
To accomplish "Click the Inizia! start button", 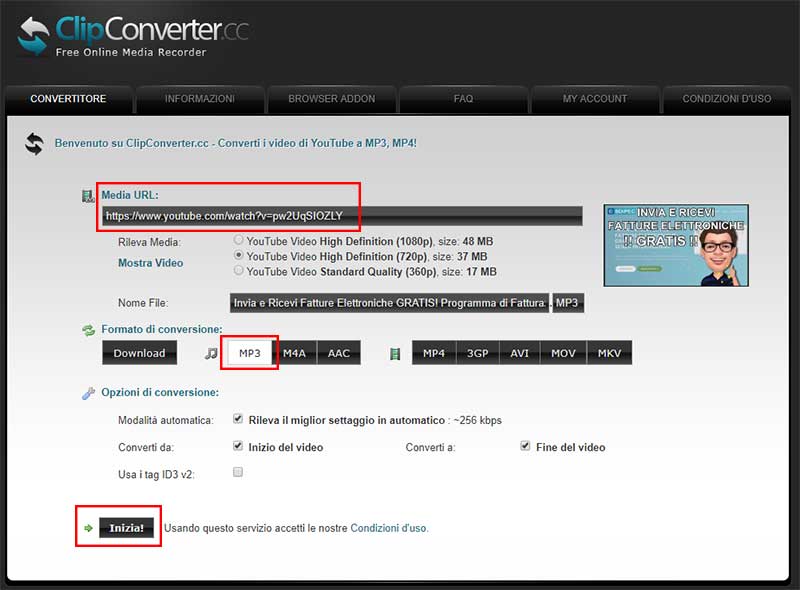I will click(126, 528).
